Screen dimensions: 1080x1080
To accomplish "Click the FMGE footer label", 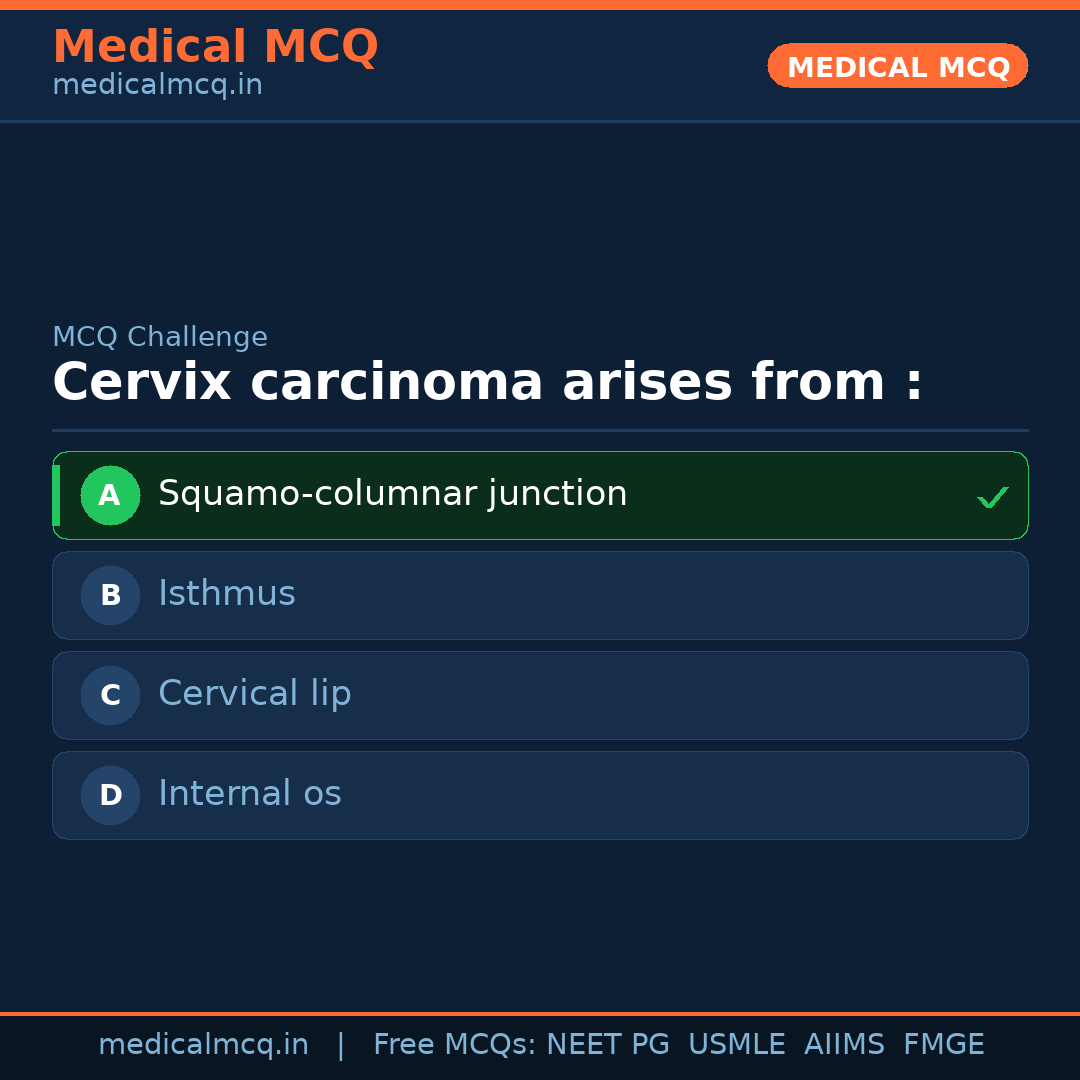I will coord(943,1045).
